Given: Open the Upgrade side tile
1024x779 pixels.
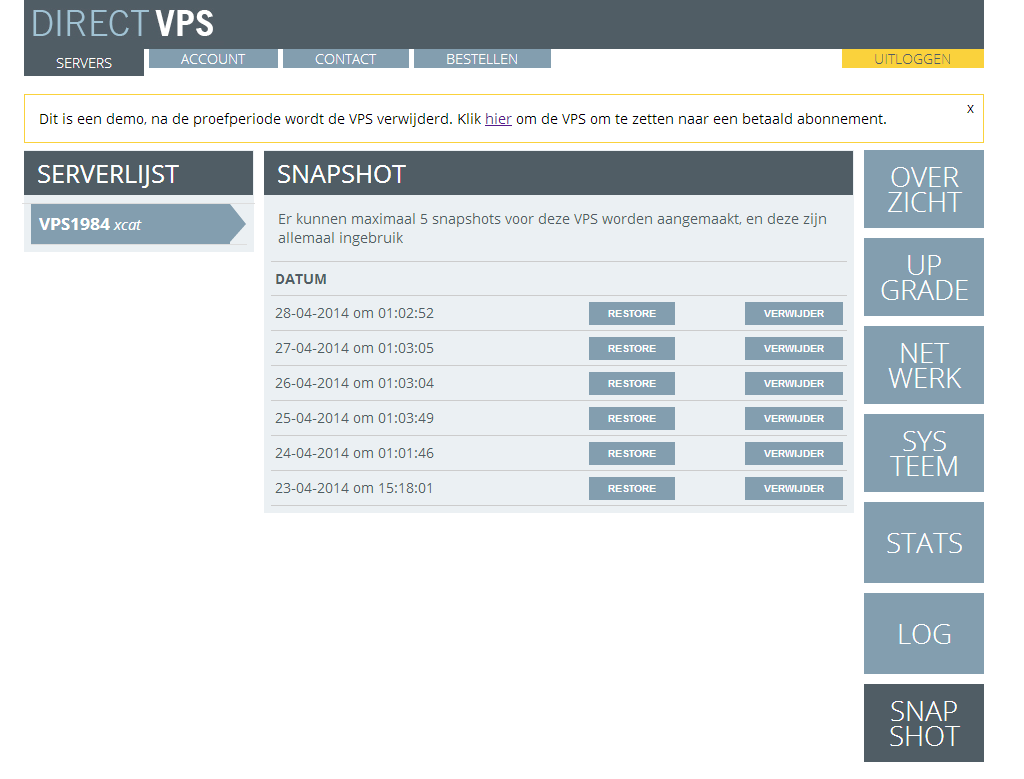Looking at the screenshot, I should click(x=923, y=278).
